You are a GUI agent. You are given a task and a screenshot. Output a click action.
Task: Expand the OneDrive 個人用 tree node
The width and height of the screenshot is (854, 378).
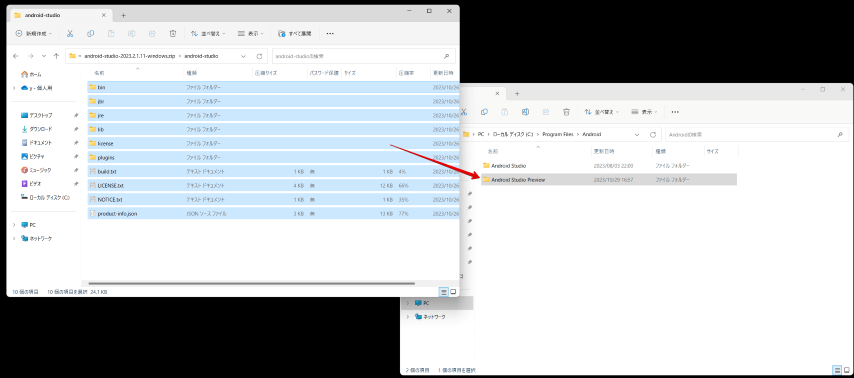coord(14,88)
